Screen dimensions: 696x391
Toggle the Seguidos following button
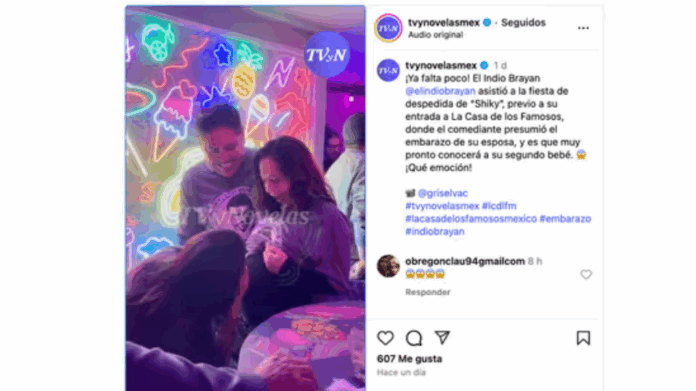(x=523, y=23)
